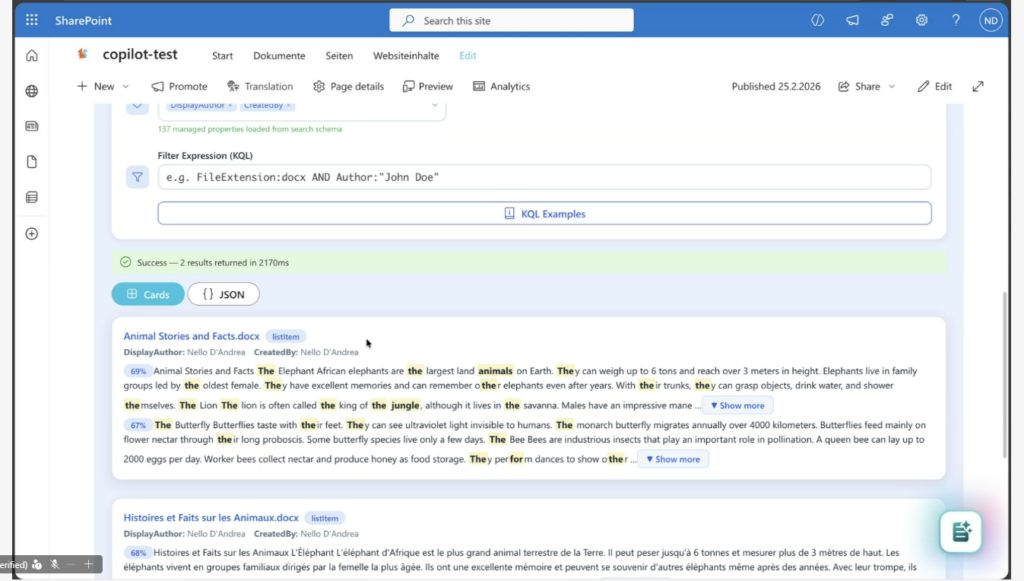Click the muted microphone icon in overlay
1024x581 pixels.
[55, 564]
